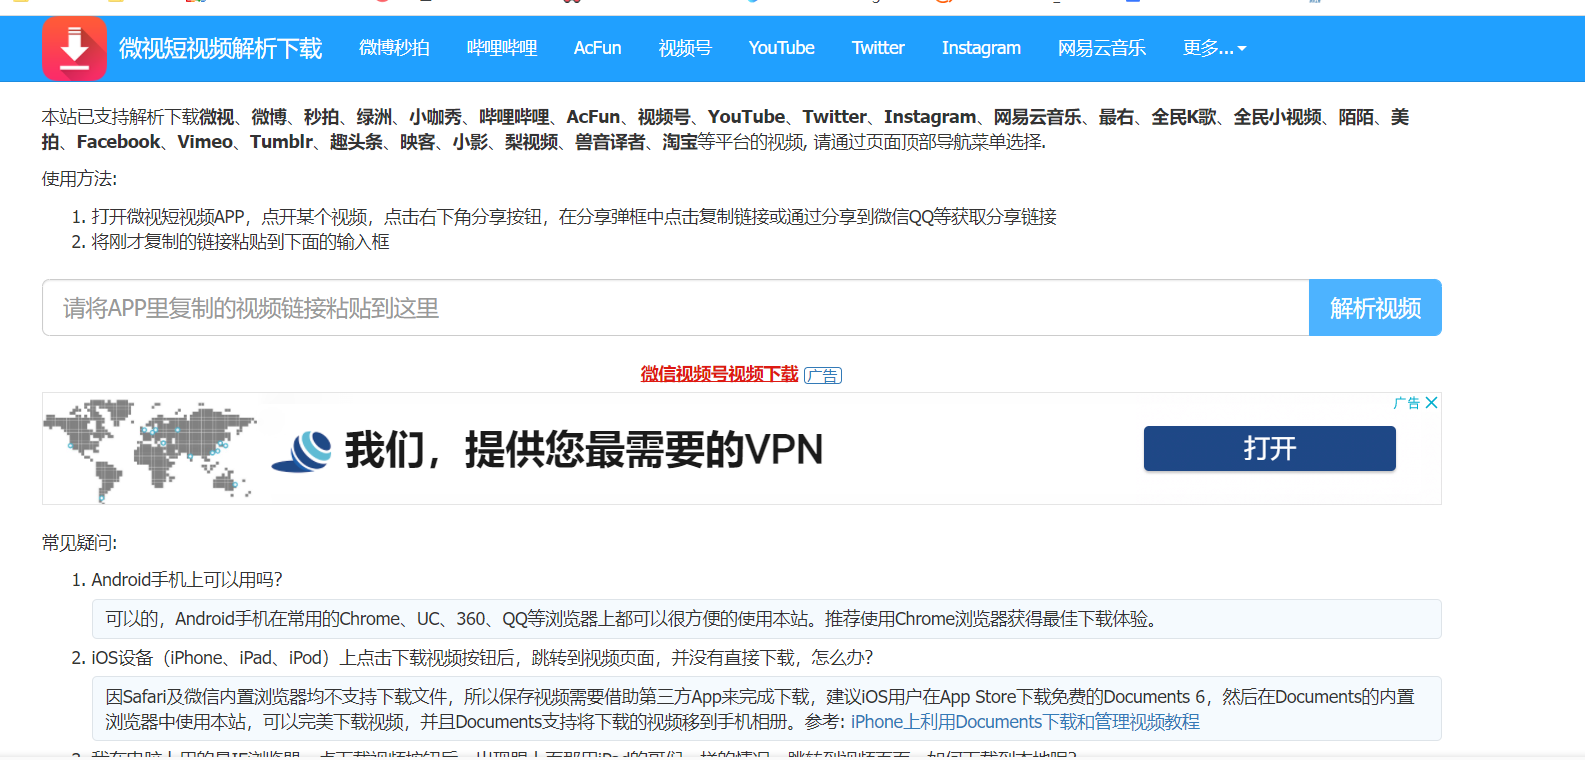The height and width of the screenshot is (760, 1585).
Task: Go to the 哔哩哔哩 nav item
Action: 502,48
